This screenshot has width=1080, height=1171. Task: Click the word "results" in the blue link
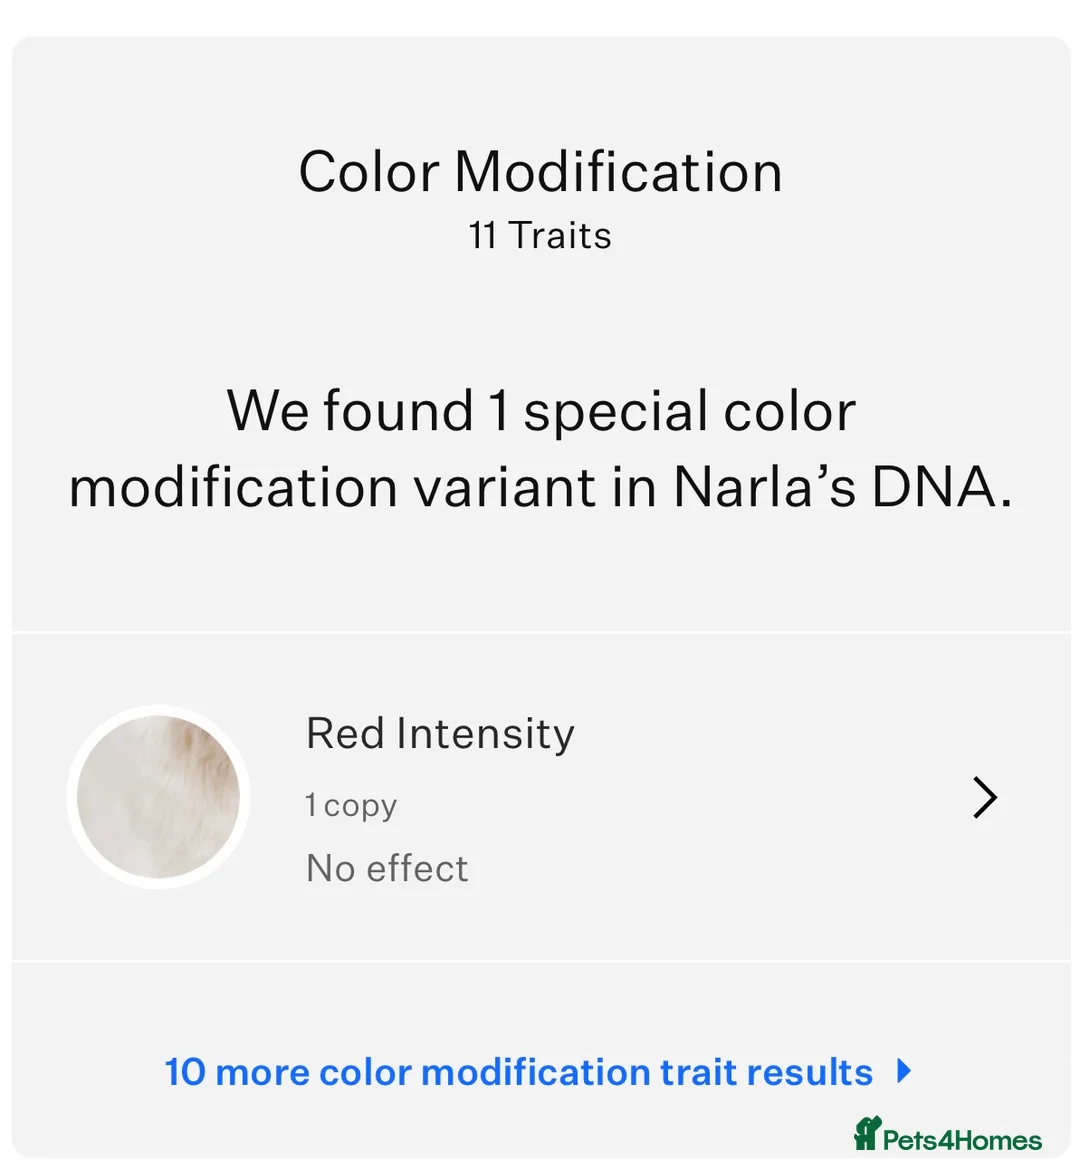[810, 1072]
